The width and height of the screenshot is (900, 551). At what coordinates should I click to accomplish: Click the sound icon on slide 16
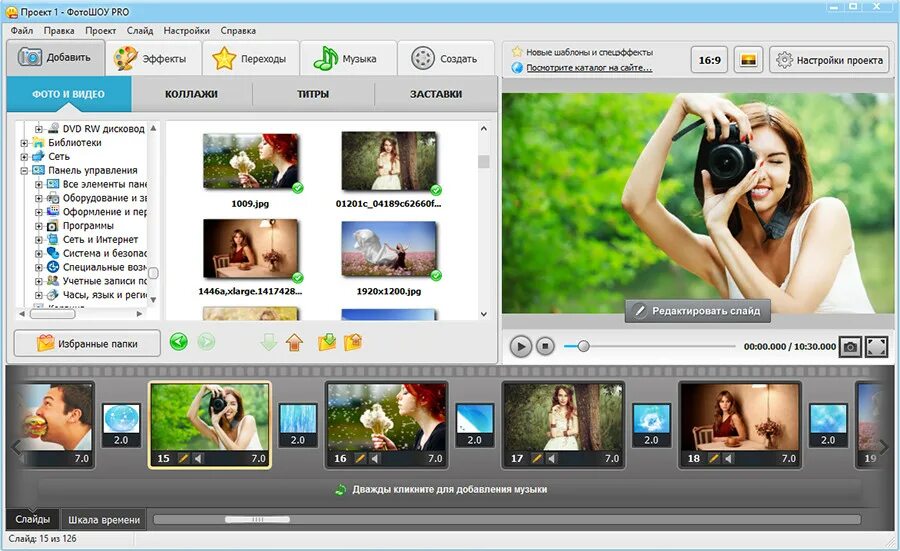point(374,459)
